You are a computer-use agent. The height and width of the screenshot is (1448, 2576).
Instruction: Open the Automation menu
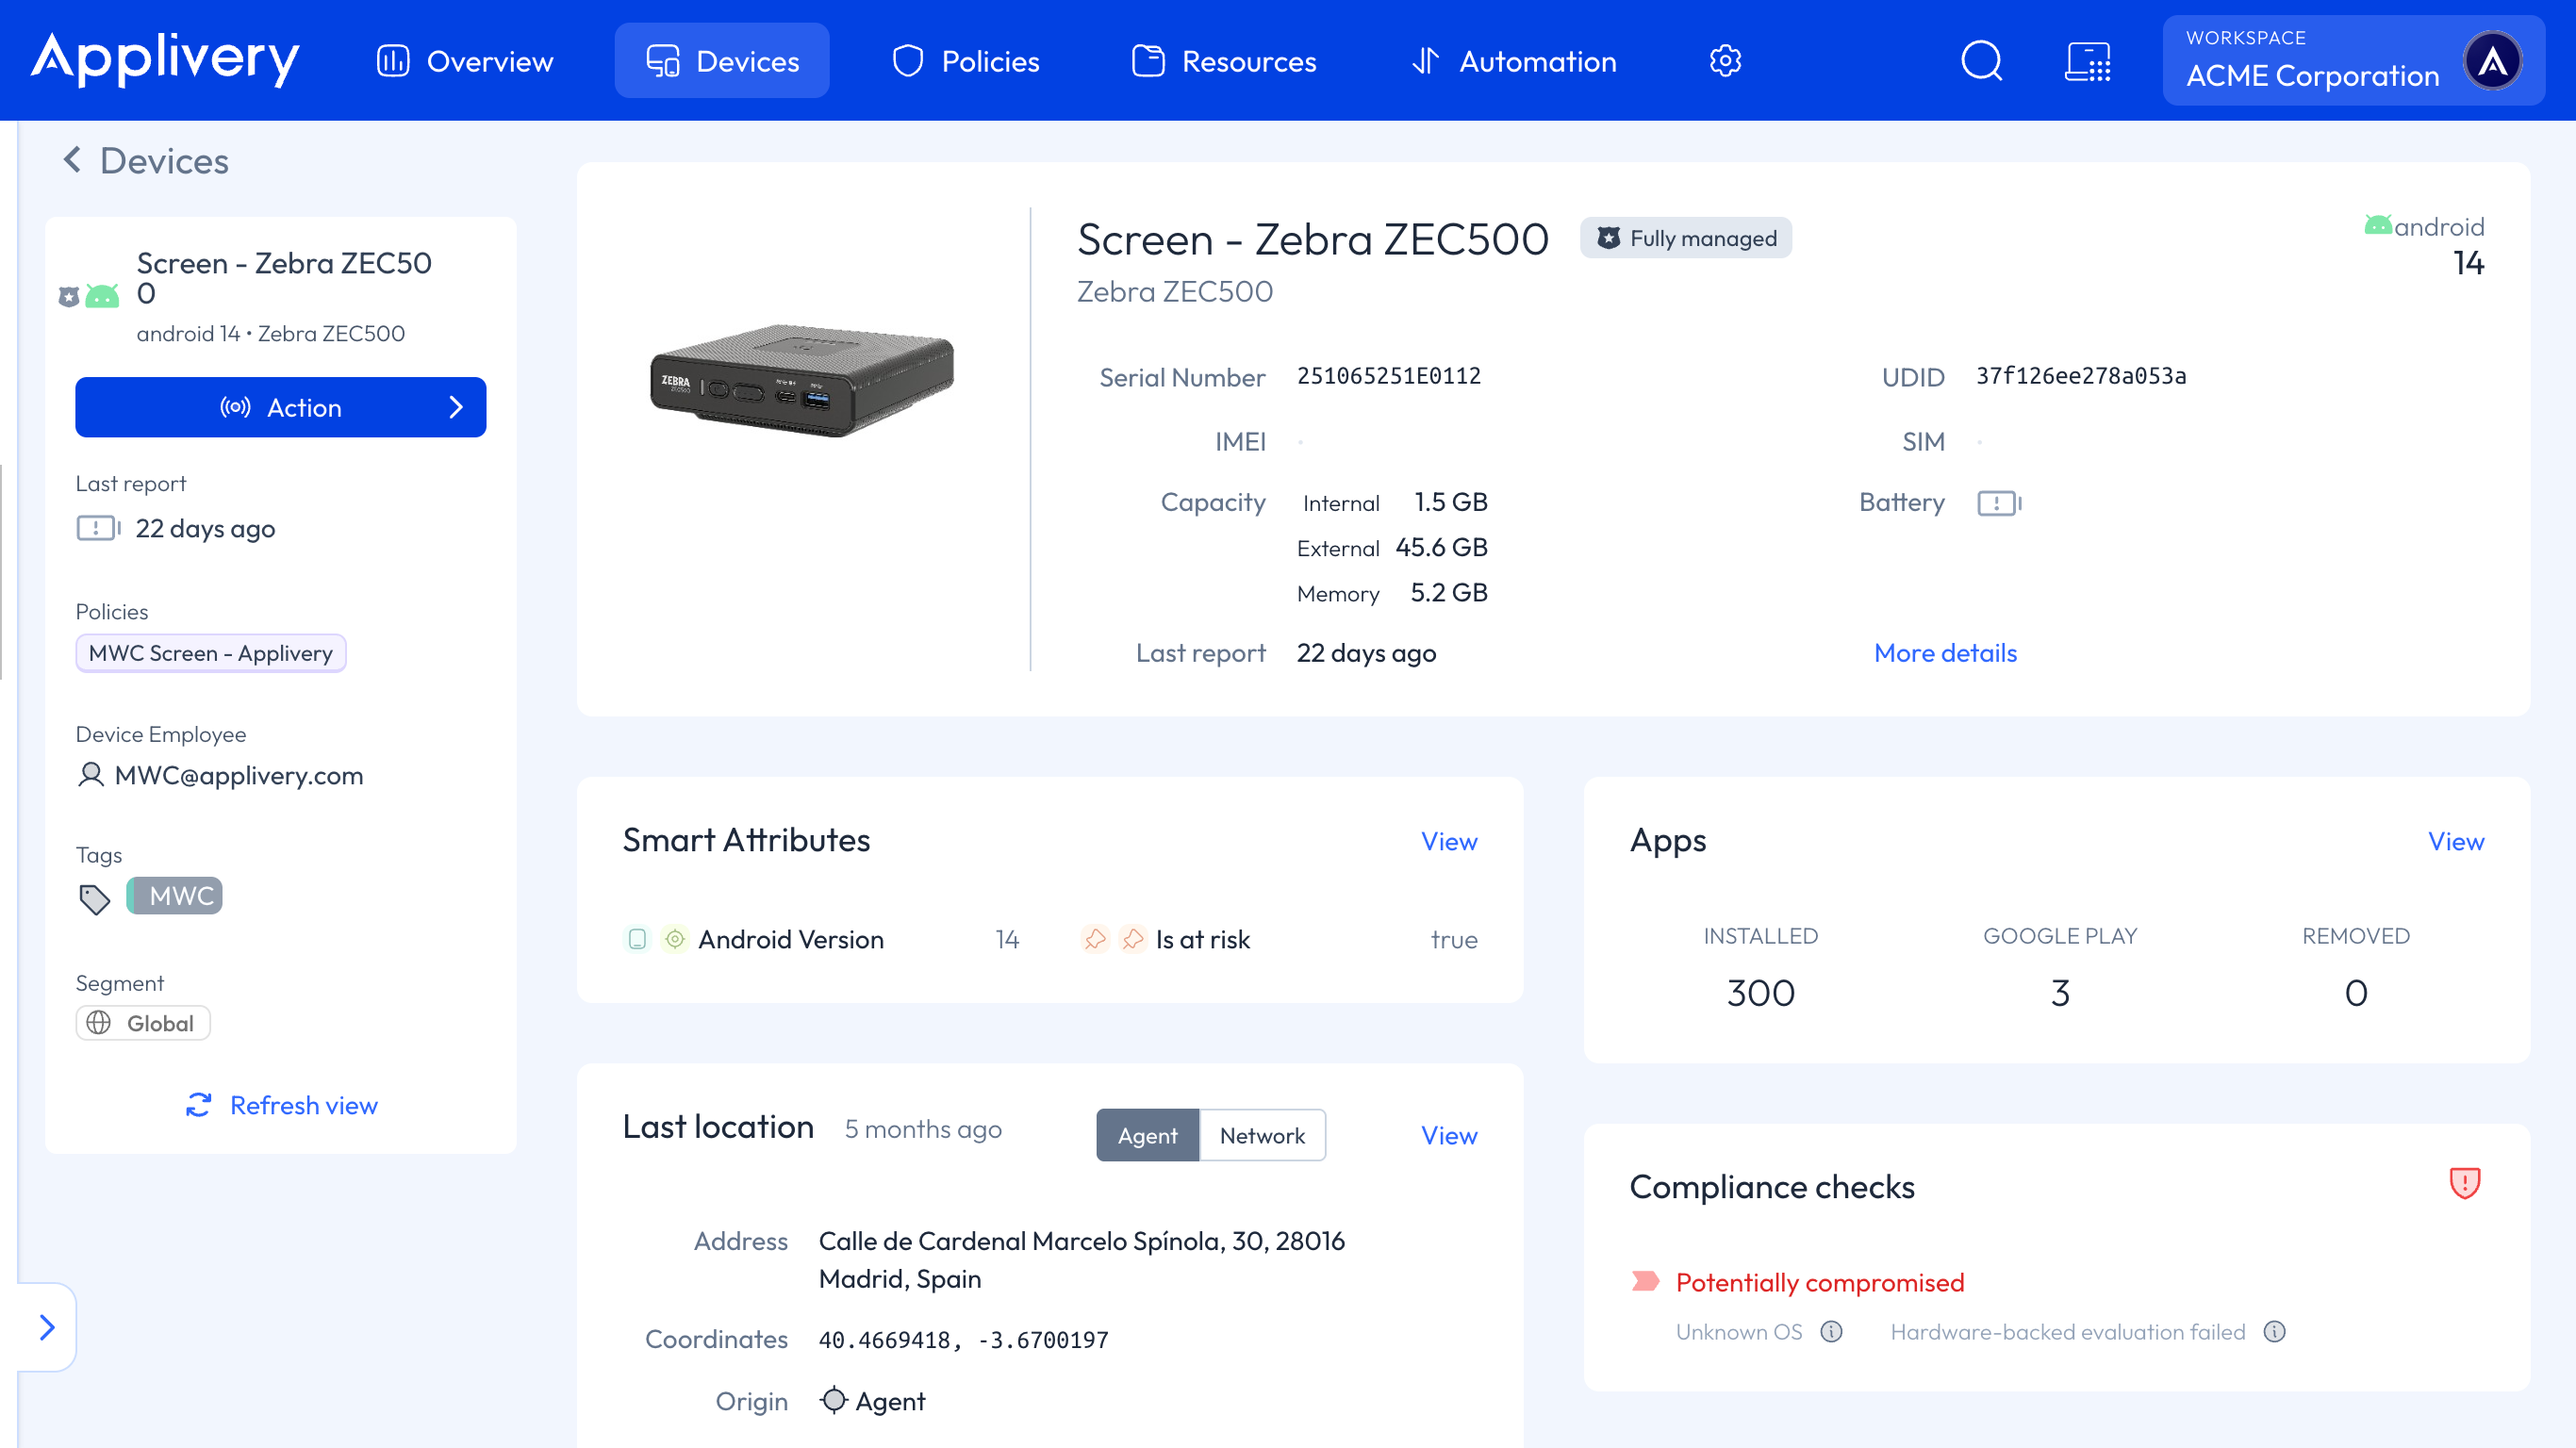pos(1514,61)
